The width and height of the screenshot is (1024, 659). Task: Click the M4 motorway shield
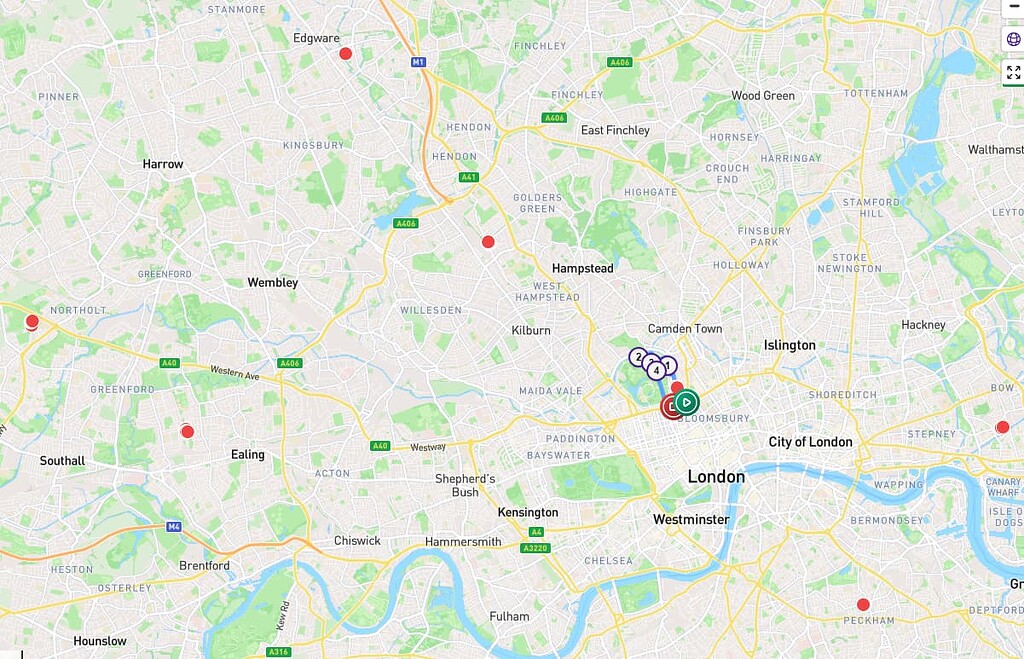173,526
